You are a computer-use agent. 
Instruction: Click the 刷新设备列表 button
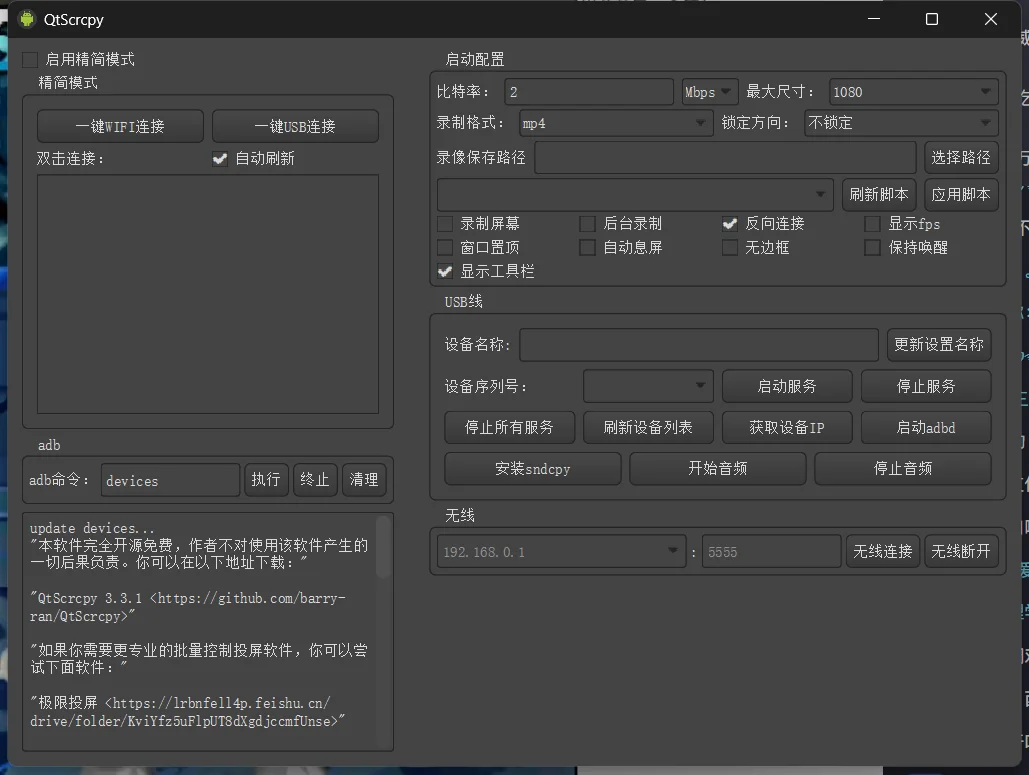click(x=648, y=427)
